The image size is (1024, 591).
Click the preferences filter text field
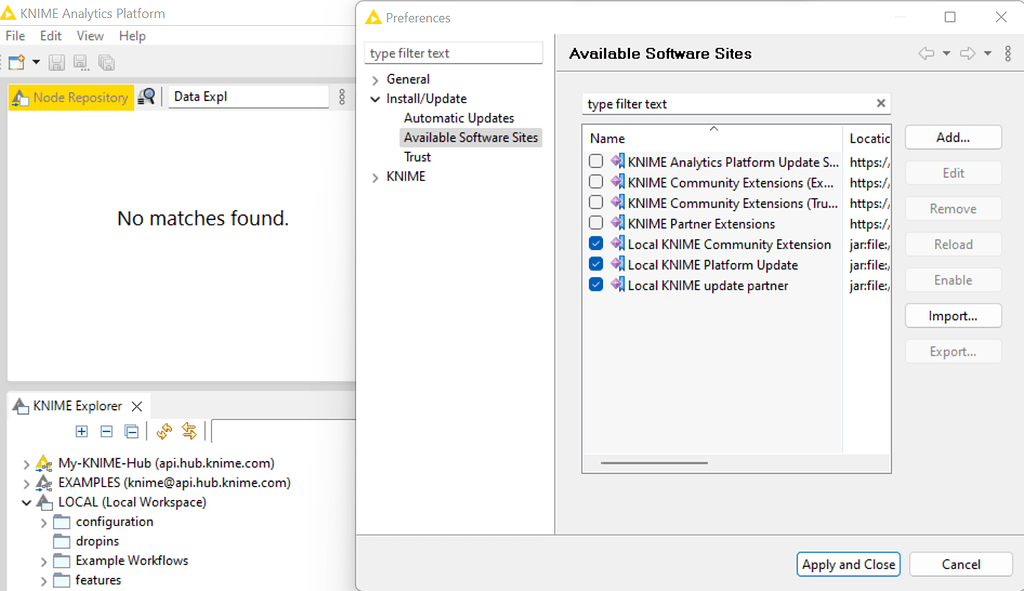453,52
